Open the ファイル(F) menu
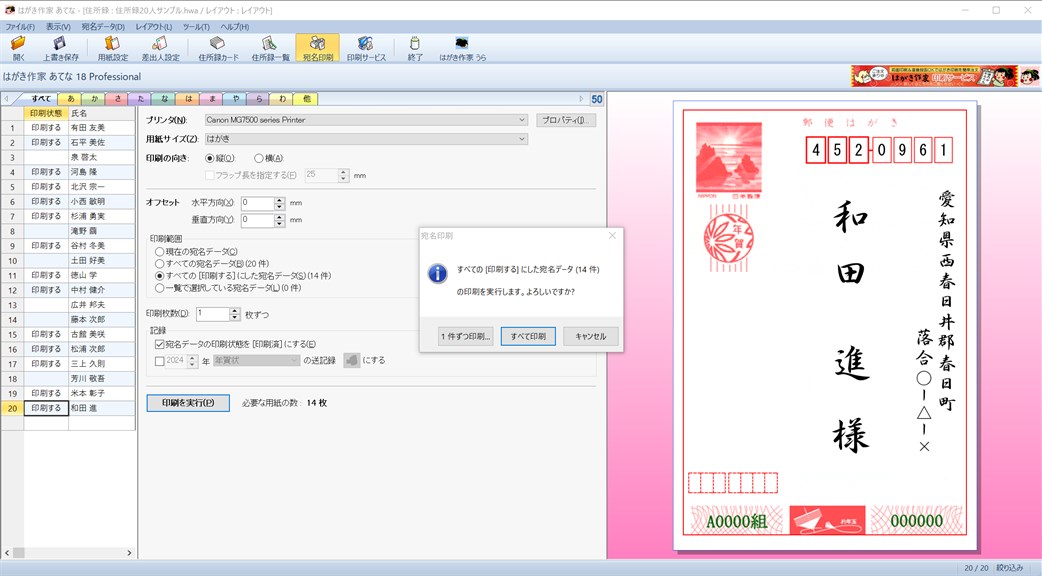This screenshot has height=576, width=1042. 20,27
